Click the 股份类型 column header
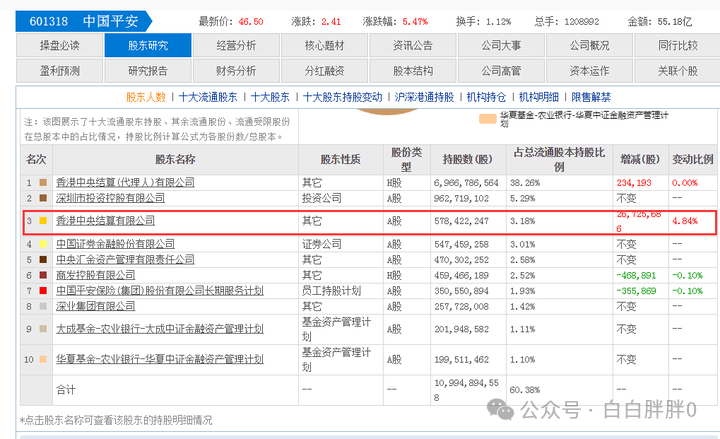720x439 pixels. tap(406, 160)
